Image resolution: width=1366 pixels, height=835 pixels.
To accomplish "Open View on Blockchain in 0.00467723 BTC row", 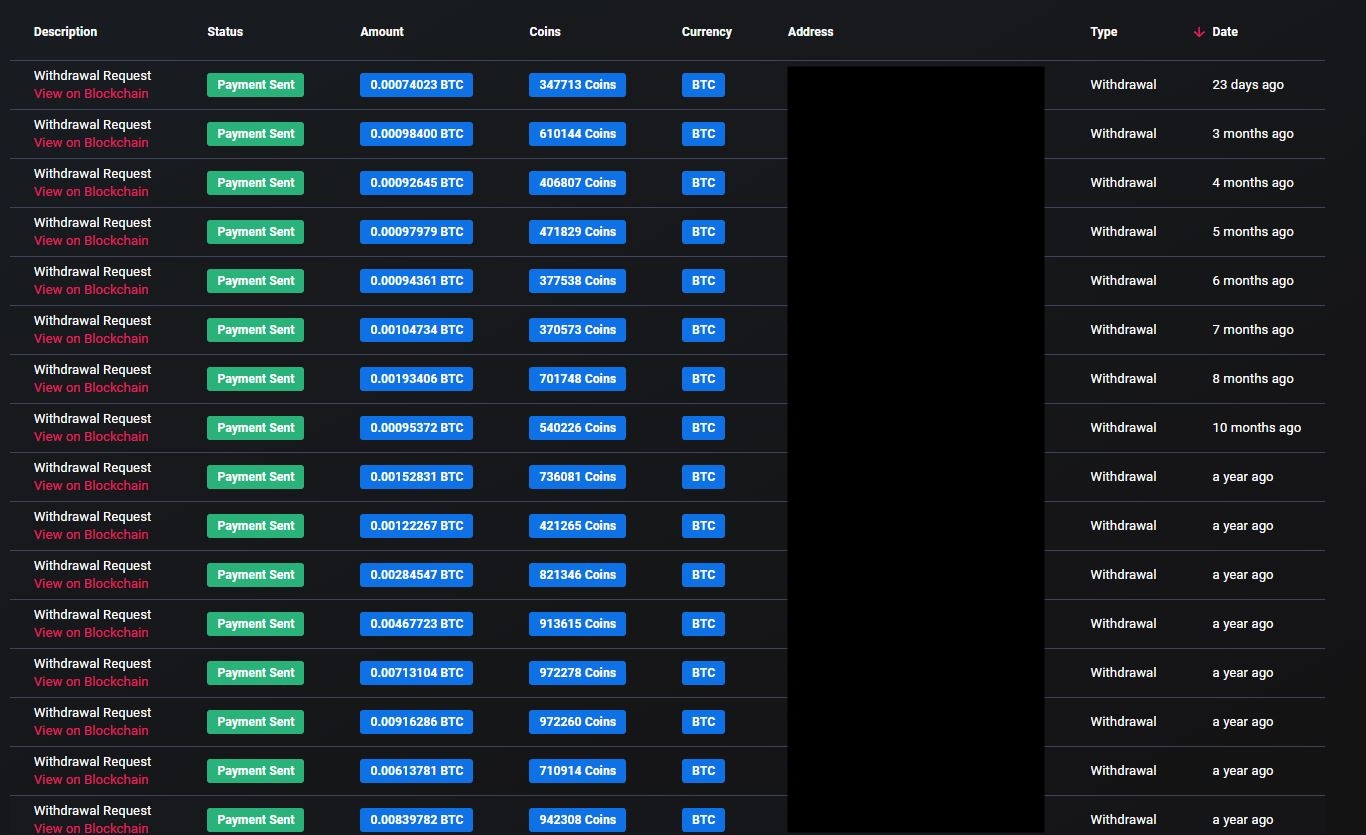I will (x=91, y=633).
